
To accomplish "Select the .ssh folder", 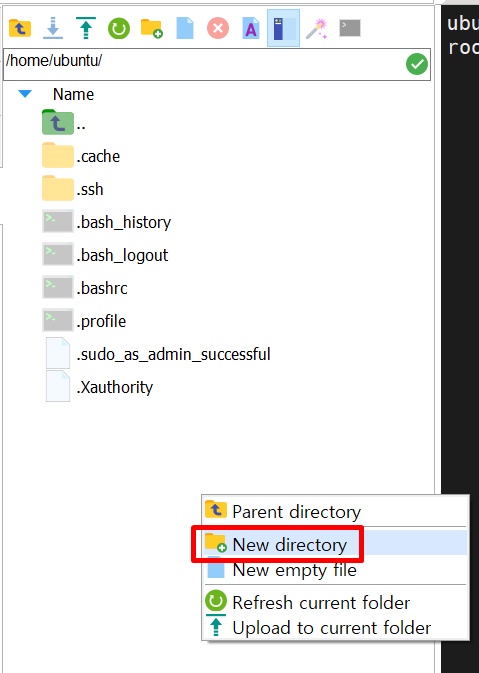I will point(73,189).
